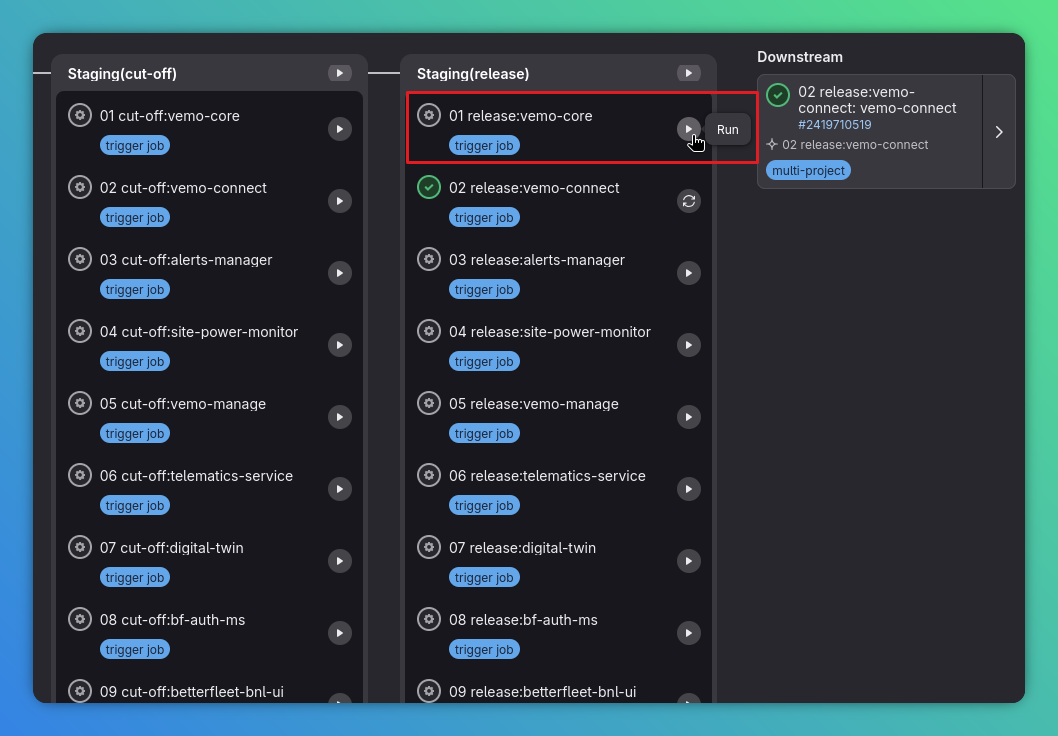Screen dimensions: 1058x736
Task: Run the 04 cut-off:site-power-monitor job
Action: click(339, 345)
